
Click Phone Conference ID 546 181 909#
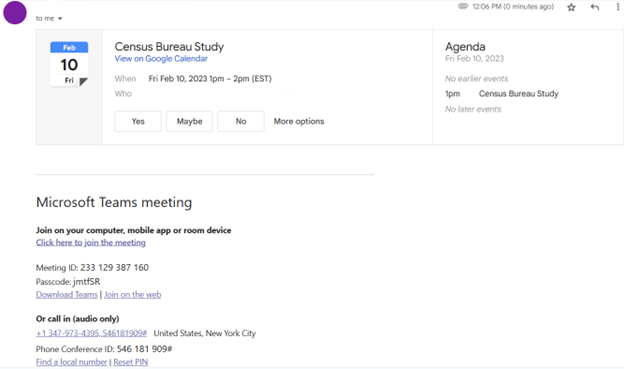click(x=104, y=349)
